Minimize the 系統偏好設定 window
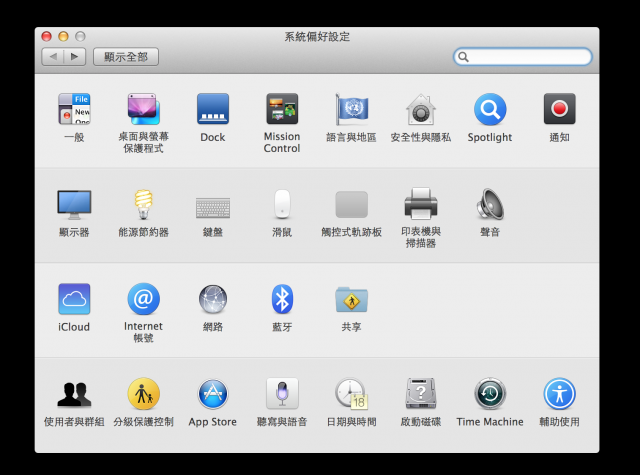 (63, 36)
